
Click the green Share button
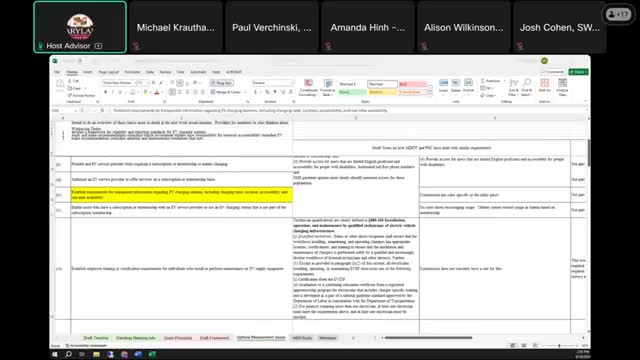point(578,72)
